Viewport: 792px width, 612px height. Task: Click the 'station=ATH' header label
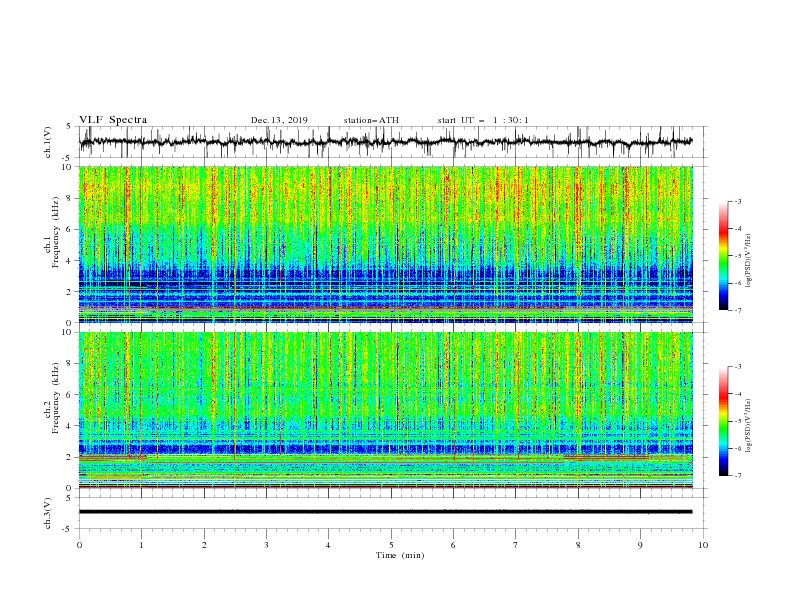tap(371, 120)
